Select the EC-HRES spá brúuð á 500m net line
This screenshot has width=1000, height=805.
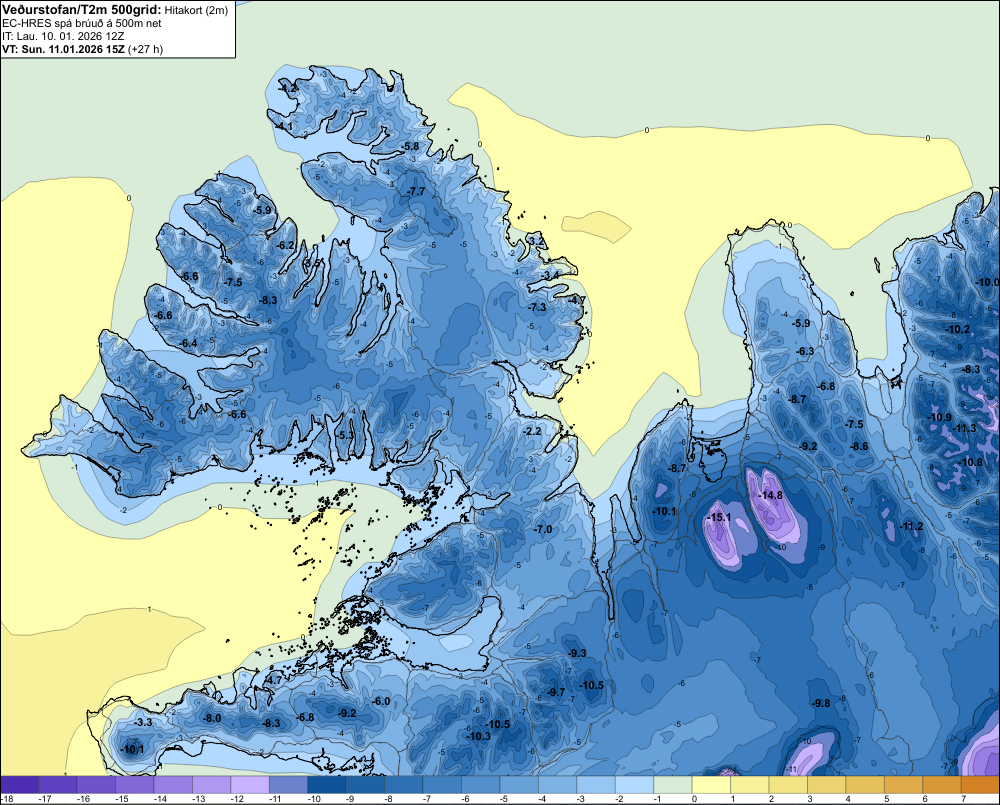tap(82, 23)
